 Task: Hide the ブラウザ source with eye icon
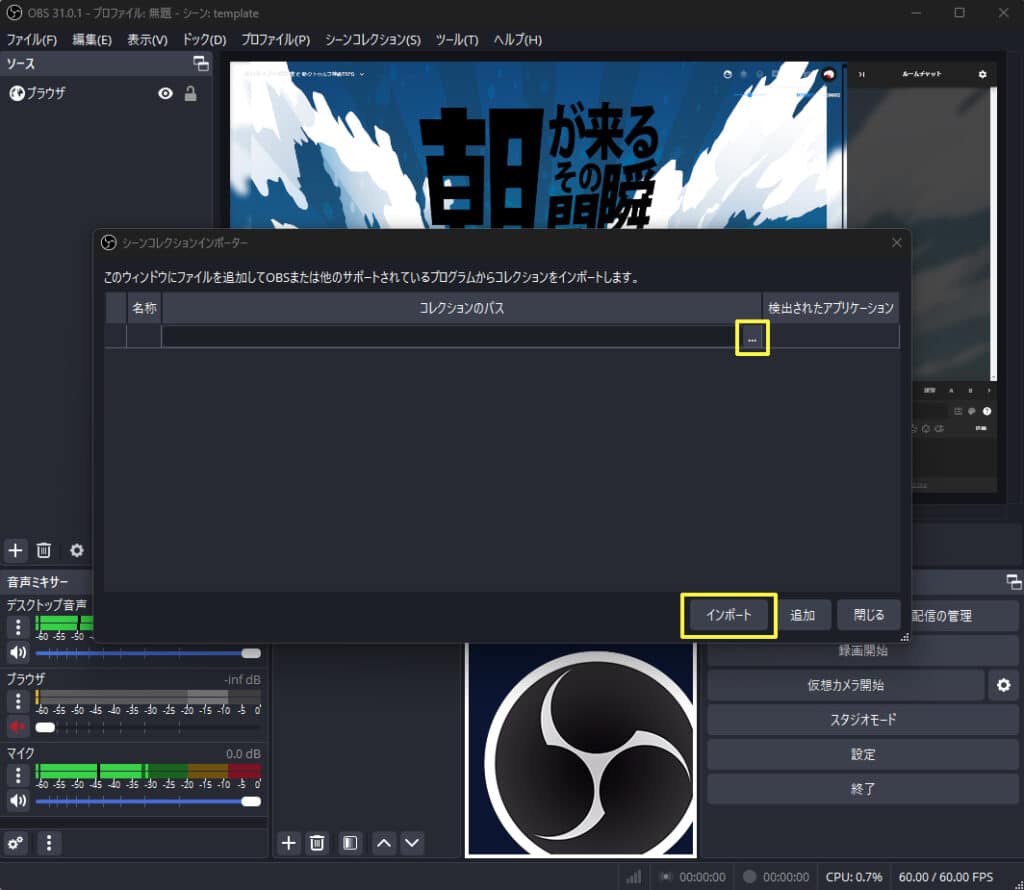(165, 93)
